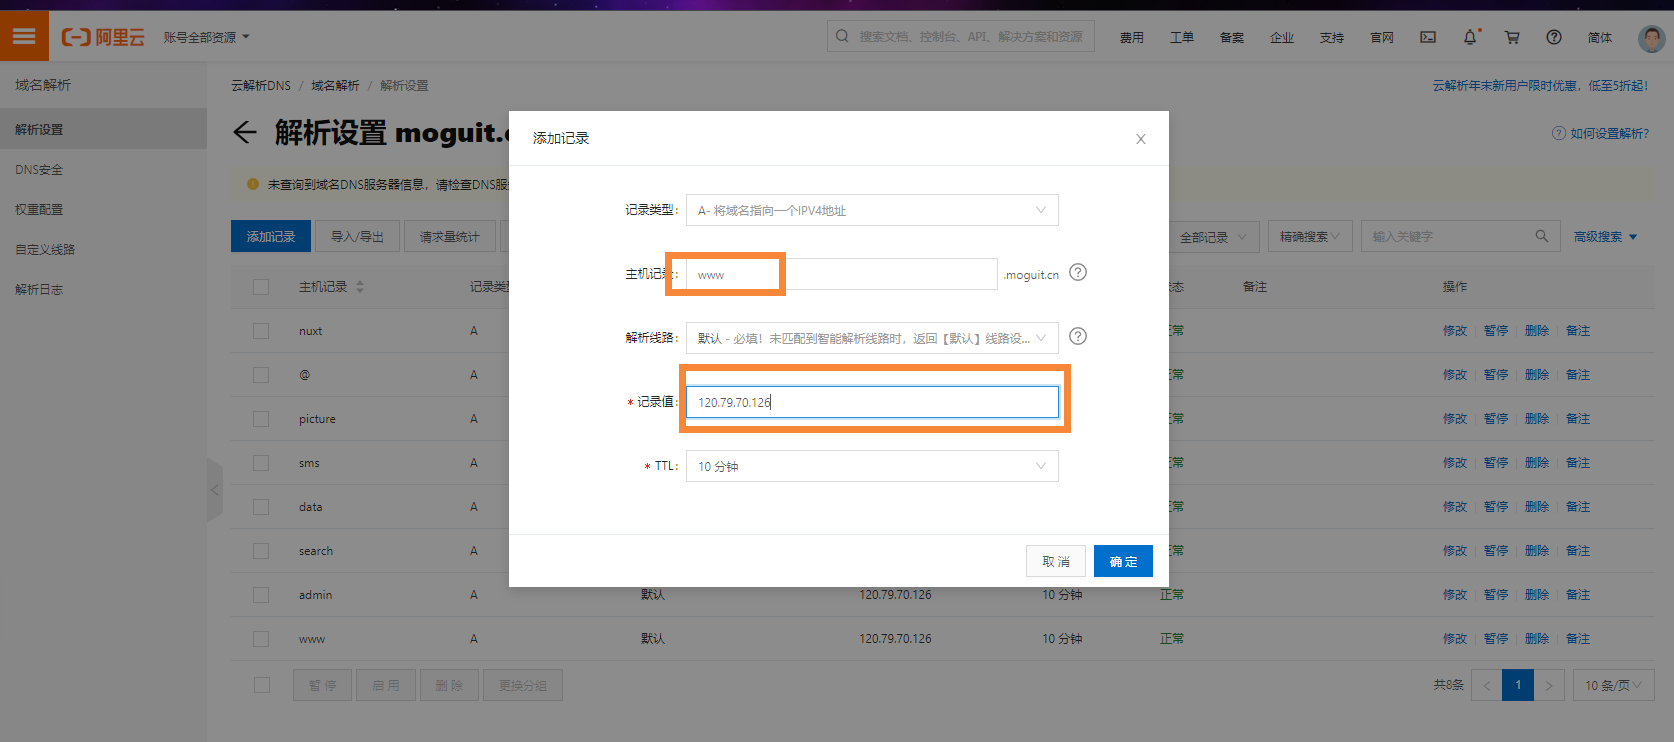Click the 导入/导出 button
The height and width of the screenshot is (742, 1674).
point(357,237)
